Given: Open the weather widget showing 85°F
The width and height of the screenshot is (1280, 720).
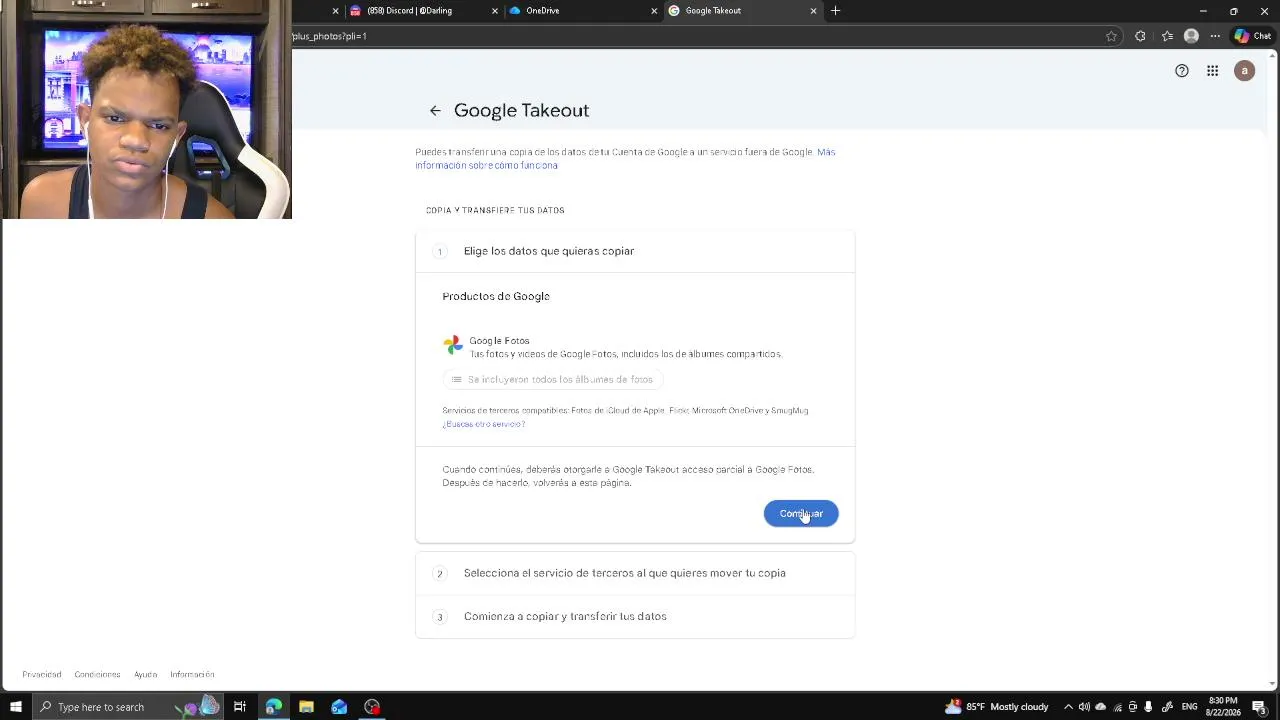Looking at the screenshot, I should pyautogui.click(x=997, y=707).
